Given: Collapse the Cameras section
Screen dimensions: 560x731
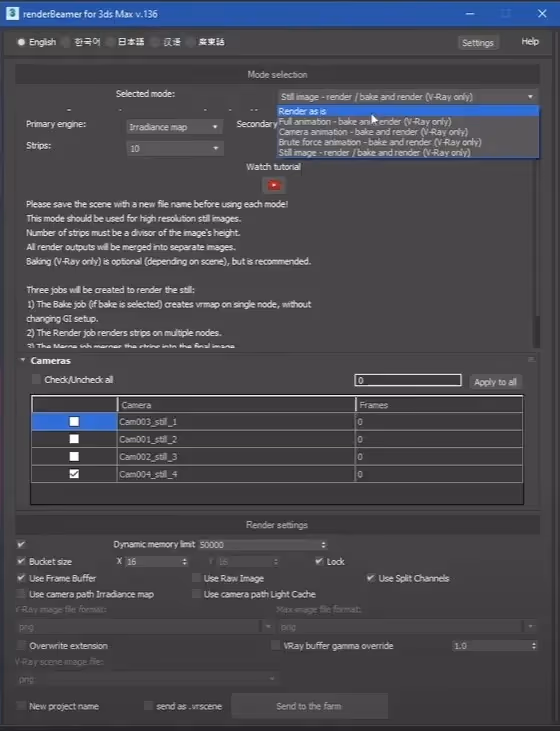Looking at the screenshot, I should pos(23,360).
